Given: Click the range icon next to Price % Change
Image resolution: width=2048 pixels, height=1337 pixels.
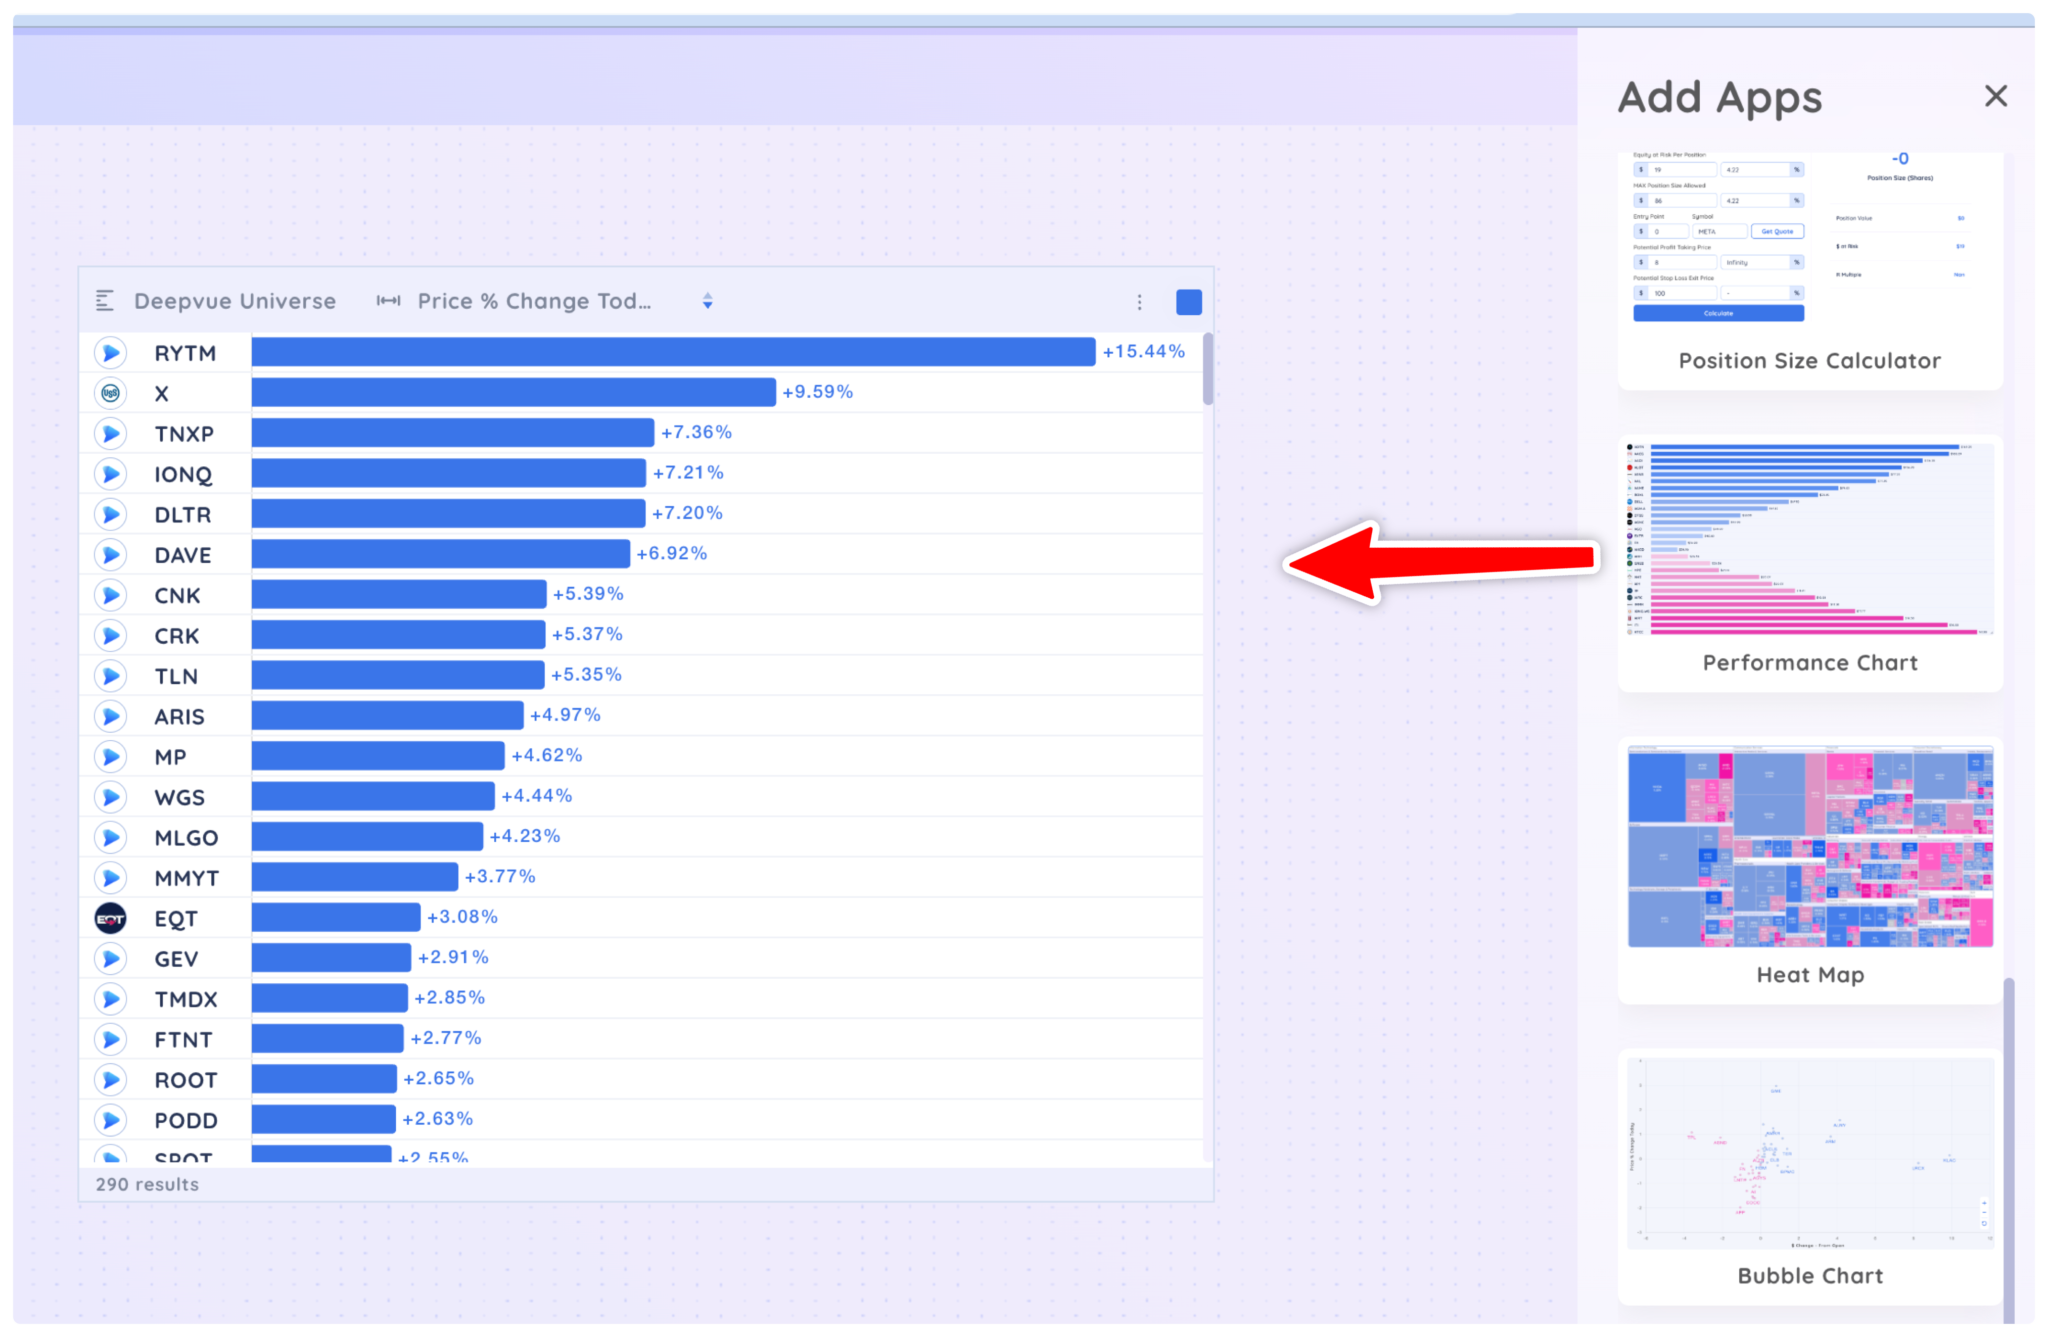Looking at the screenshot, I should [387, 301].
